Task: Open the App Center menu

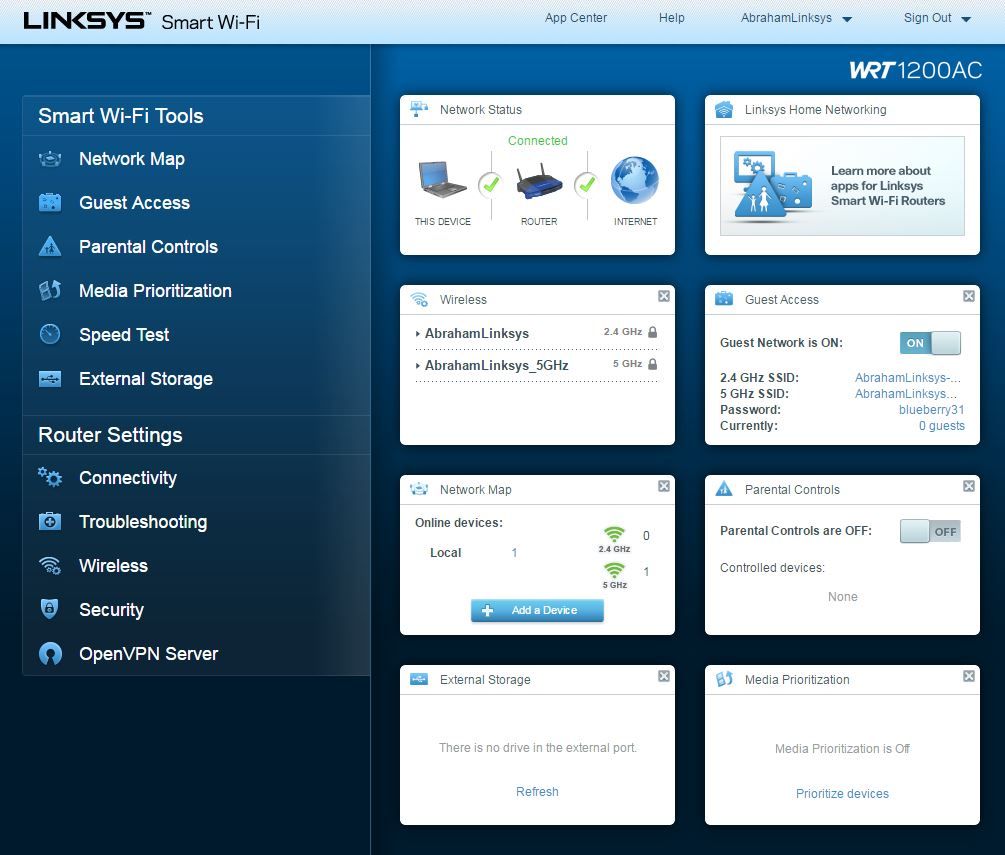Action: [x=575, y=18]
